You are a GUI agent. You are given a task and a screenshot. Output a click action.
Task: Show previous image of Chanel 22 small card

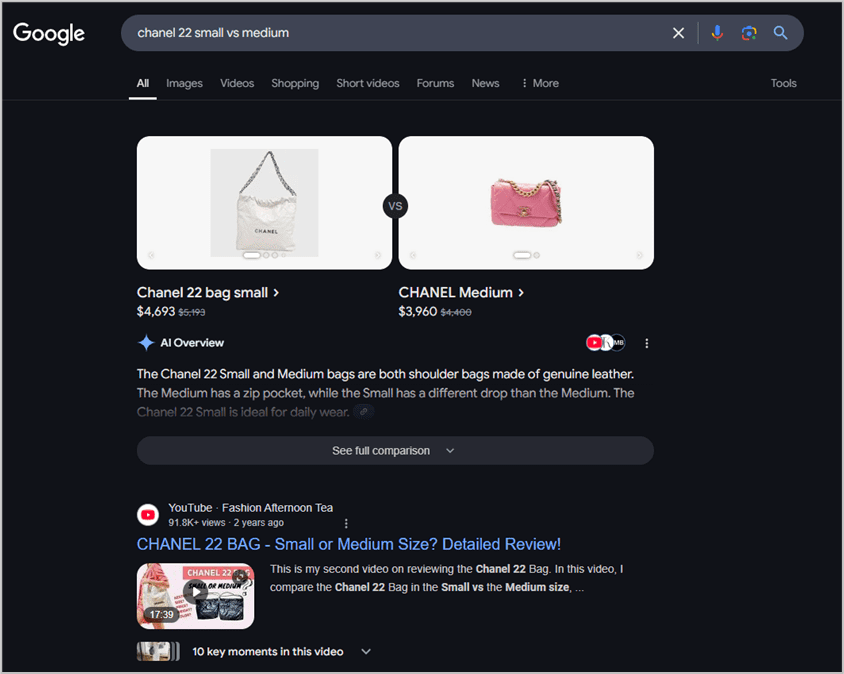coord(151,255)
